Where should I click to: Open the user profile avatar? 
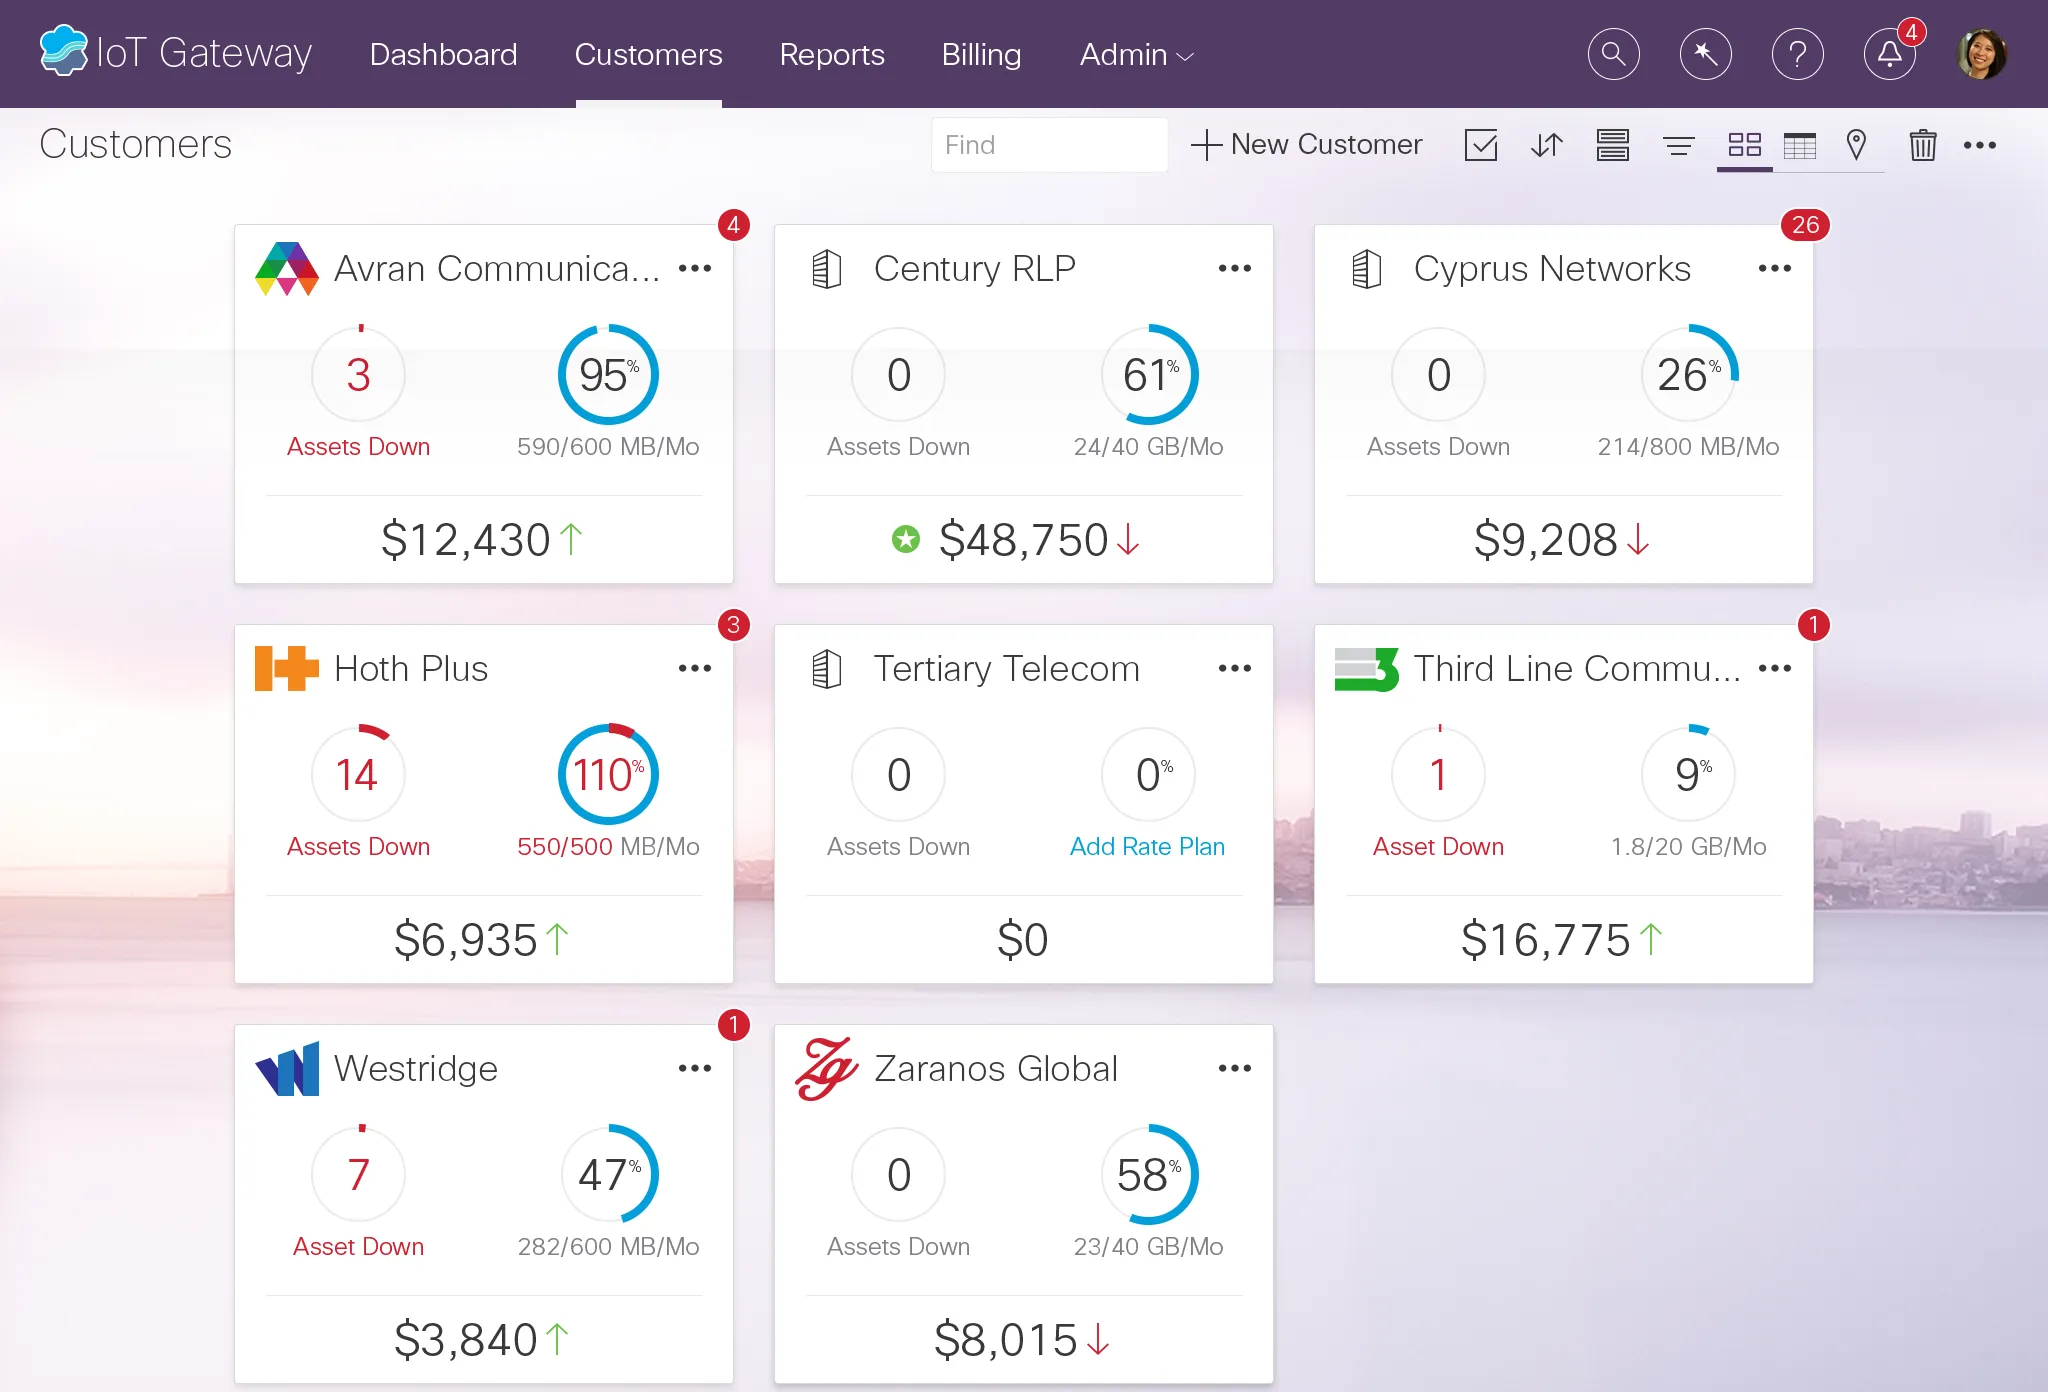coord(1981,54)
